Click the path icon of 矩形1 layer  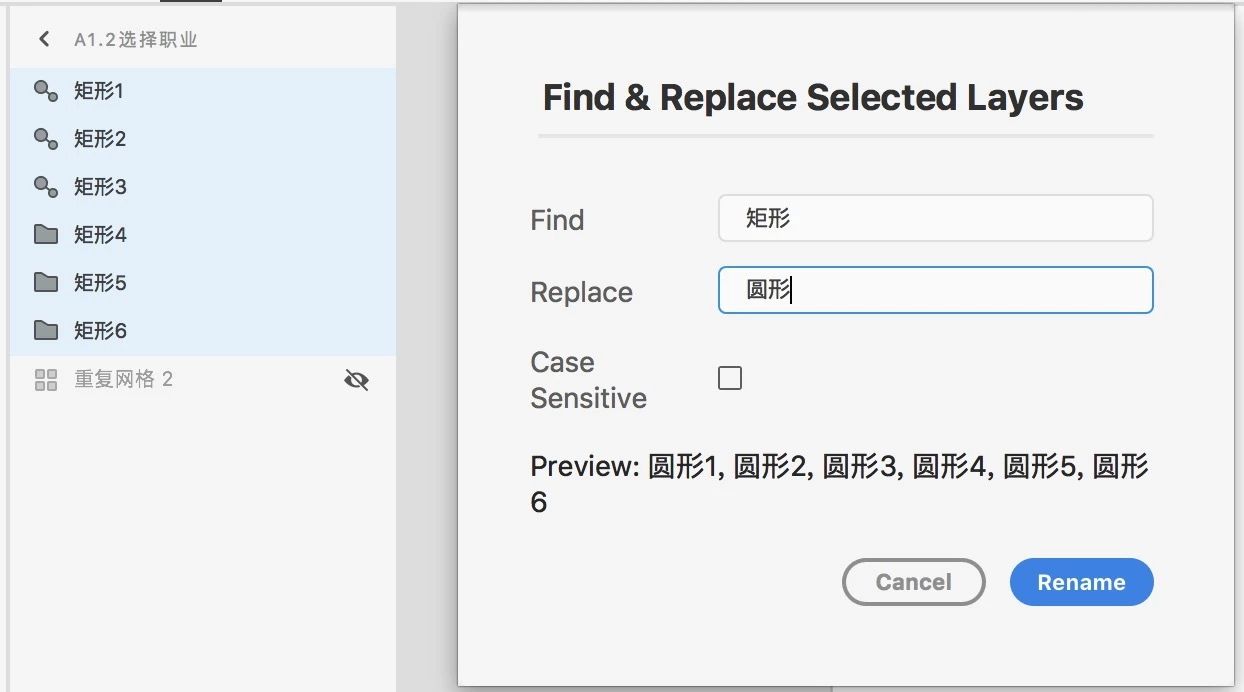click(x=46, y=91)
